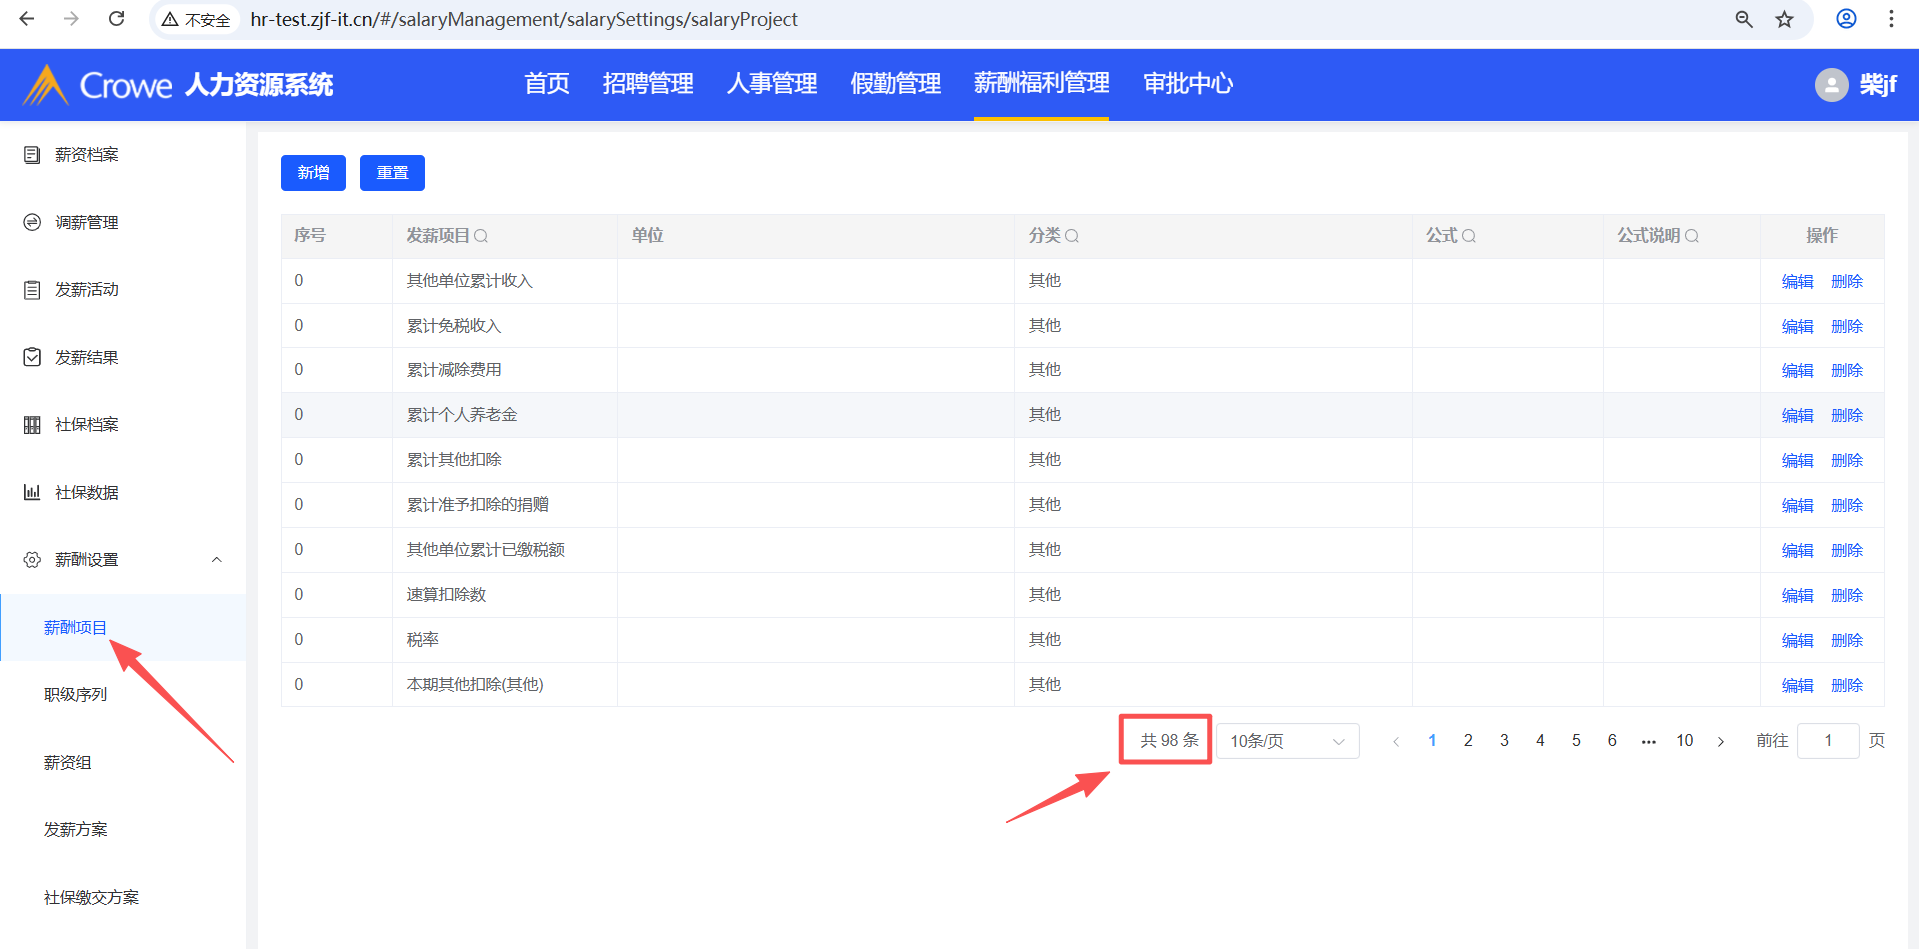Click the search icon beside 分类 column header
1919x949 pixels.
pyautogui.click(x=1072, y=236)
